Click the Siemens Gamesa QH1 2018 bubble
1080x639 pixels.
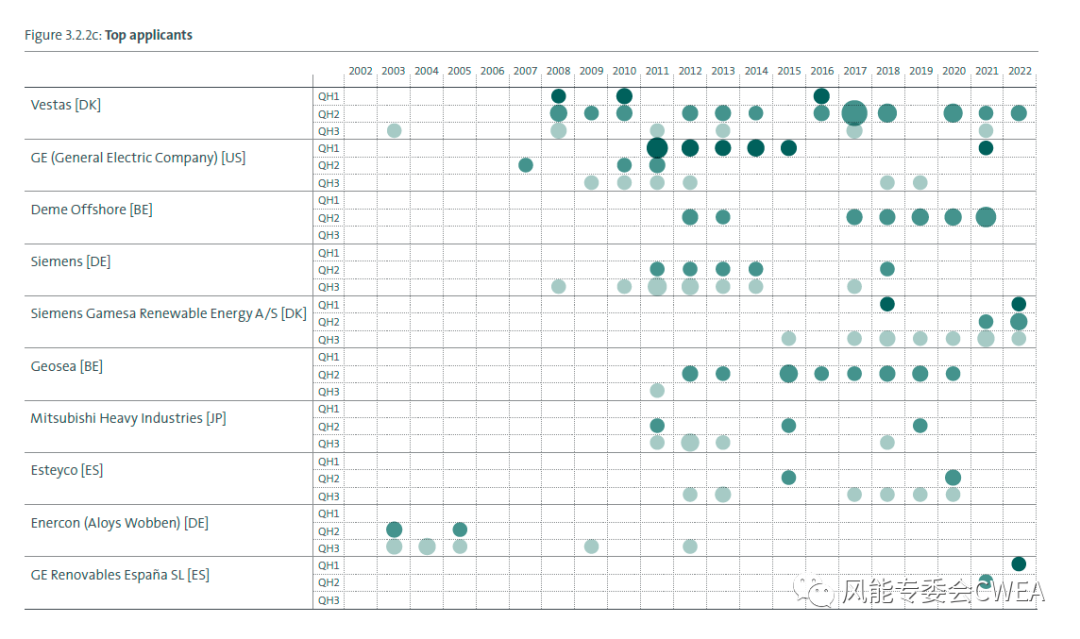[887, 304]
